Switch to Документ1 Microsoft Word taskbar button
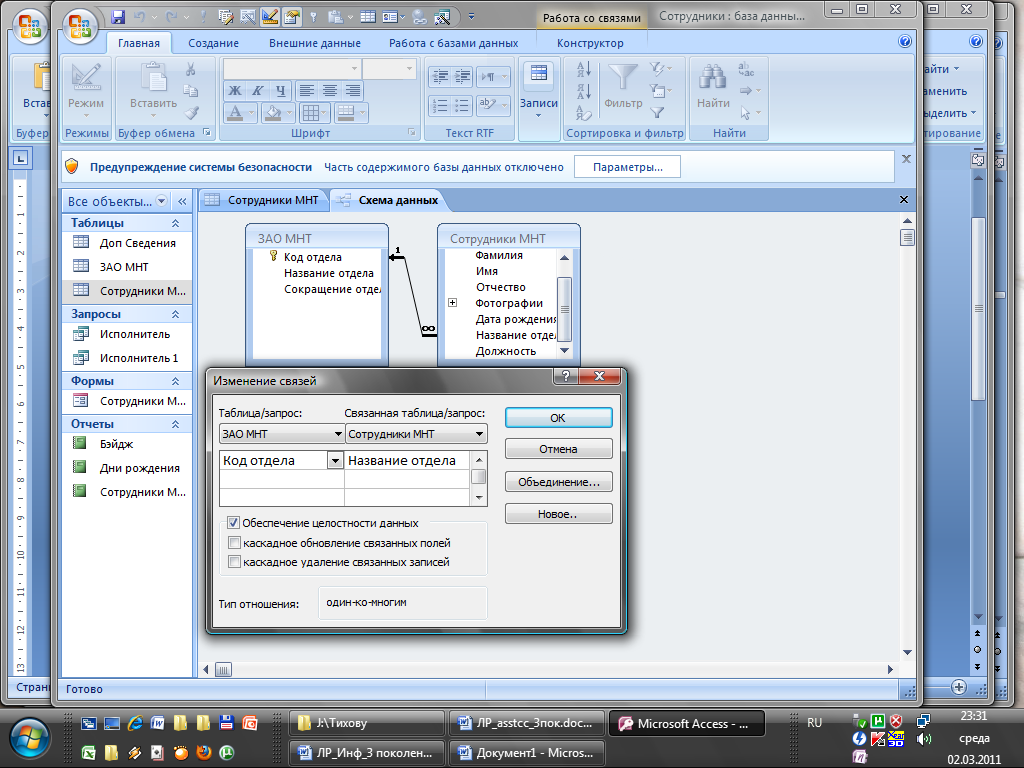 526,752
